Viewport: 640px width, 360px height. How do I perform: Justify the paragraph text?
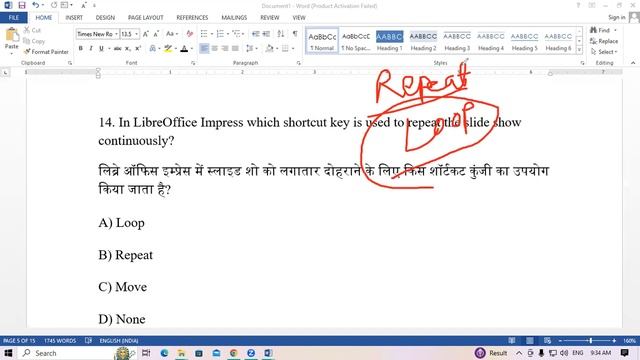235,49
